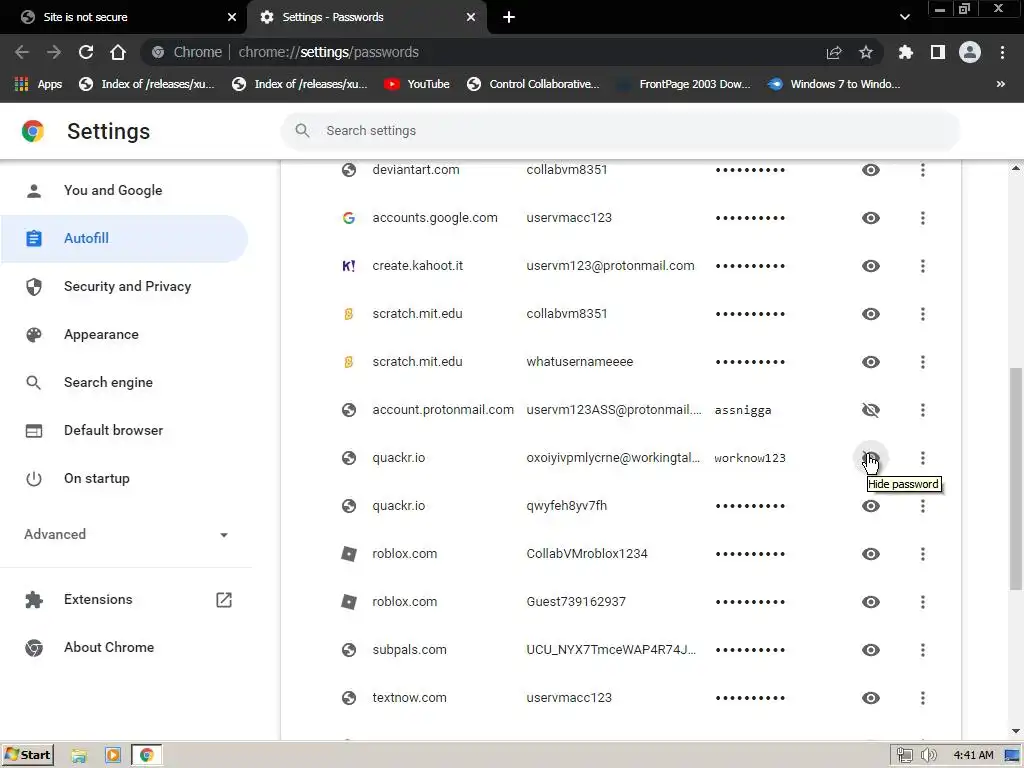
Task: Open the FrontPage 2003 Dow... bookmark
Action: (x=684, y=84)
